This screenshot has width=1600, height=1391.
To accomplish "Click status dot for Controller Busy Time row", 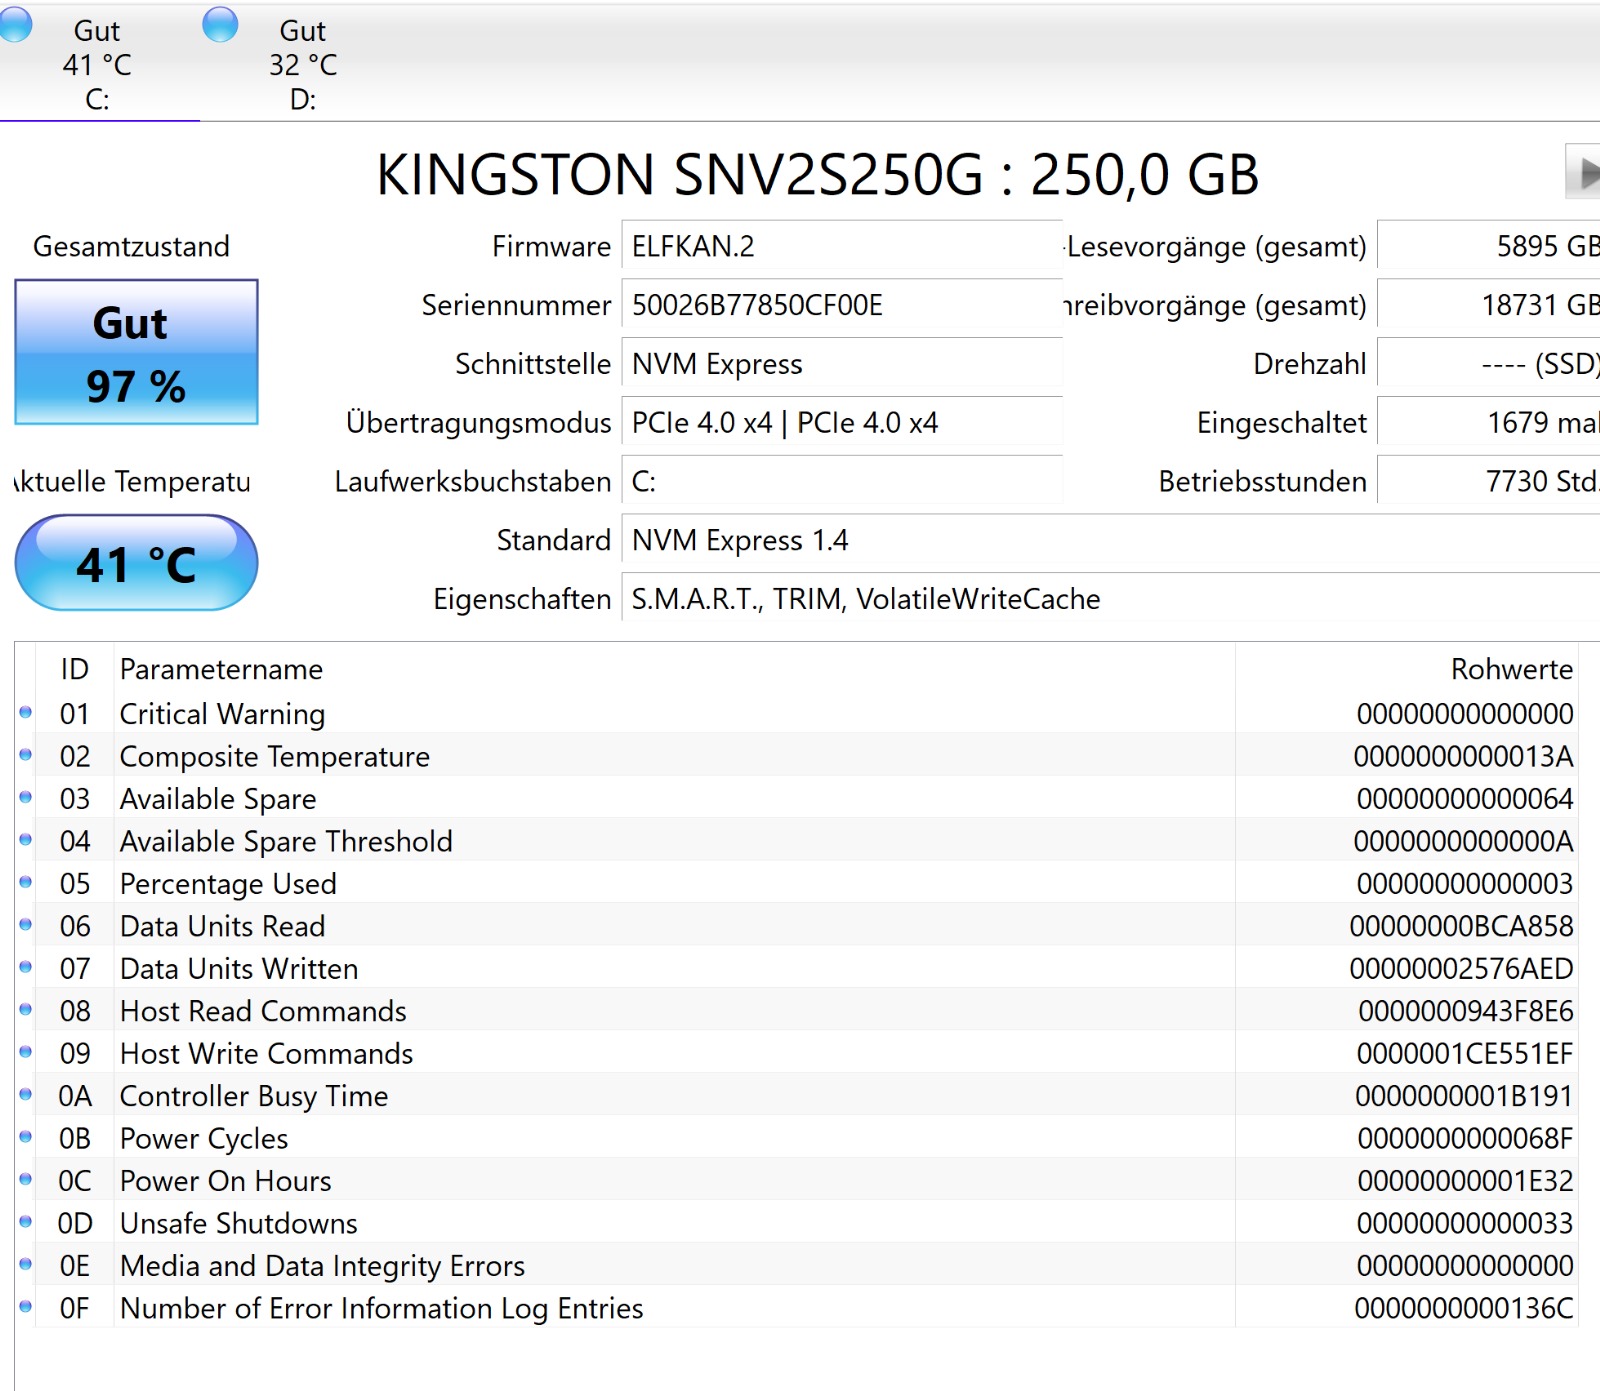I will tap(26, 1094).
